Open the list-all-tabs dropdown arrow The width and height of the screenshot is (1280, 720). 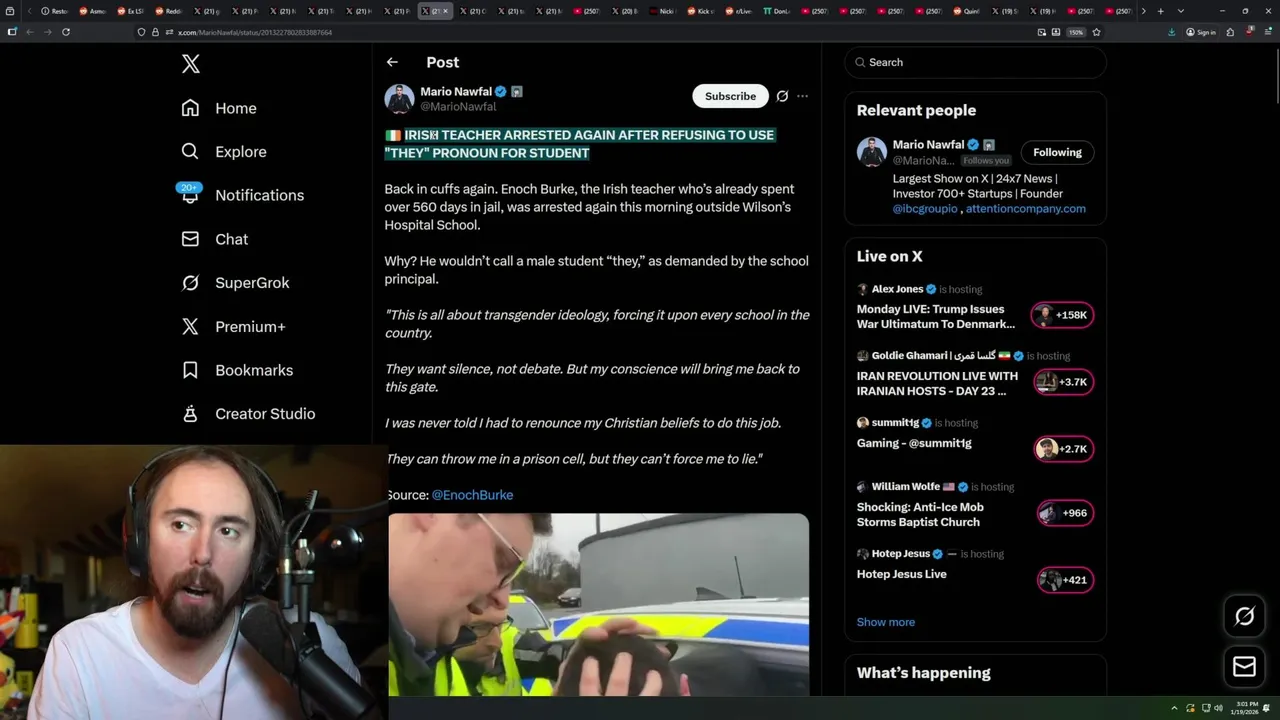click(1181, 11)
